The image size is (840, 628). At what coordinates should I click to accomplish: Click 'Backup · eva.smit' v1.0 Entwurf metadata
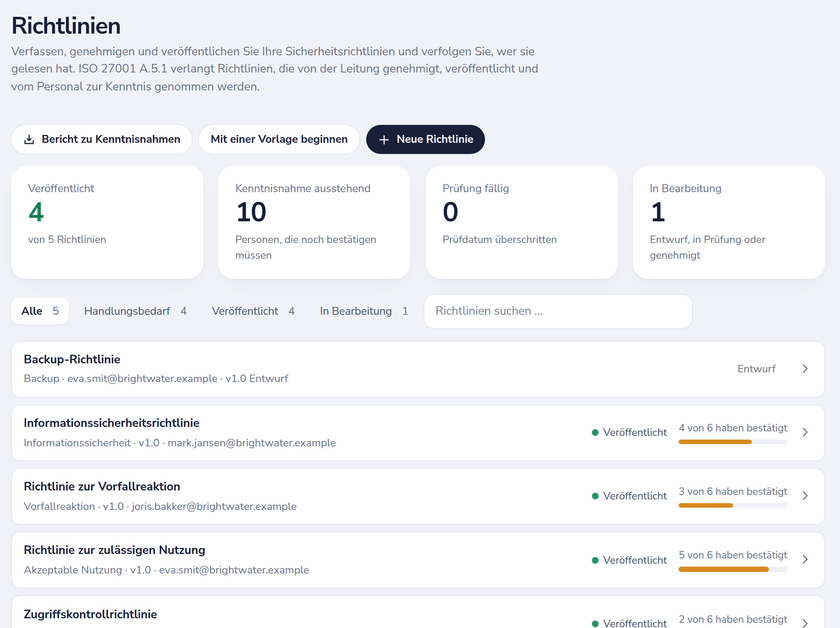tap(155, 379)
